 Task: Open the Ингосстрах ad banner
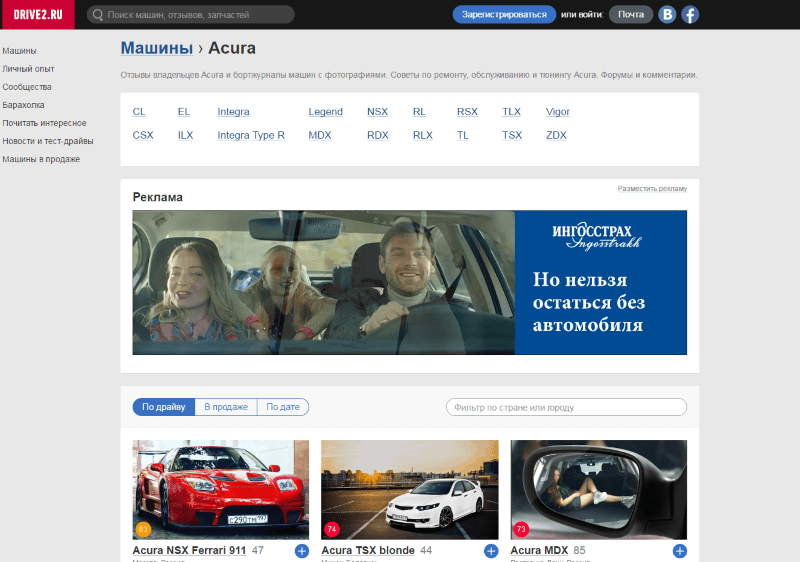tap(410, 283)
